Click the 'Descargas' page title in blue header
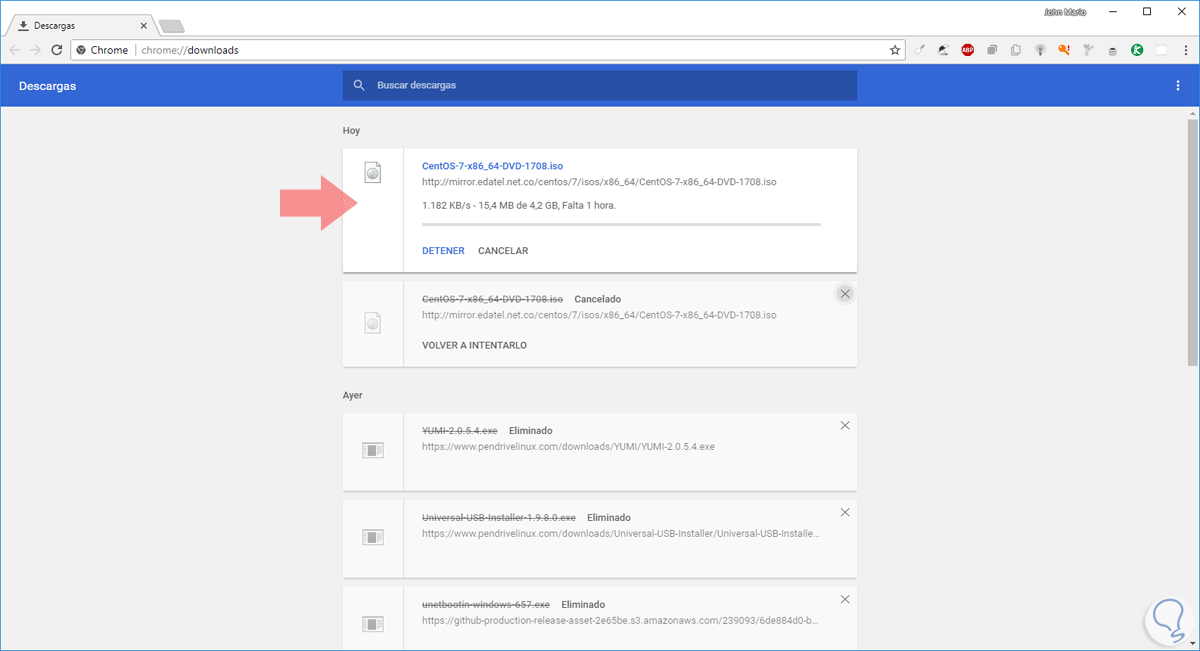 point(47,86)
